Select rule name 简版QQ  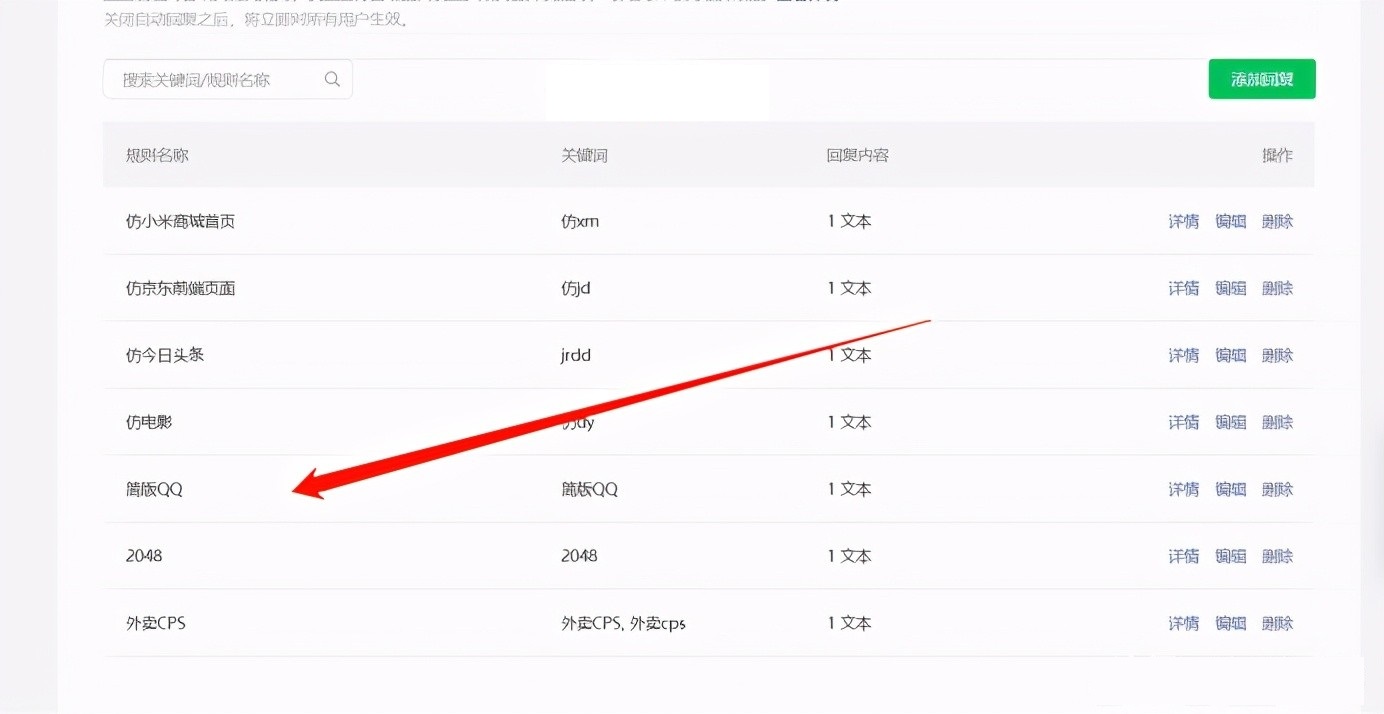154,490
